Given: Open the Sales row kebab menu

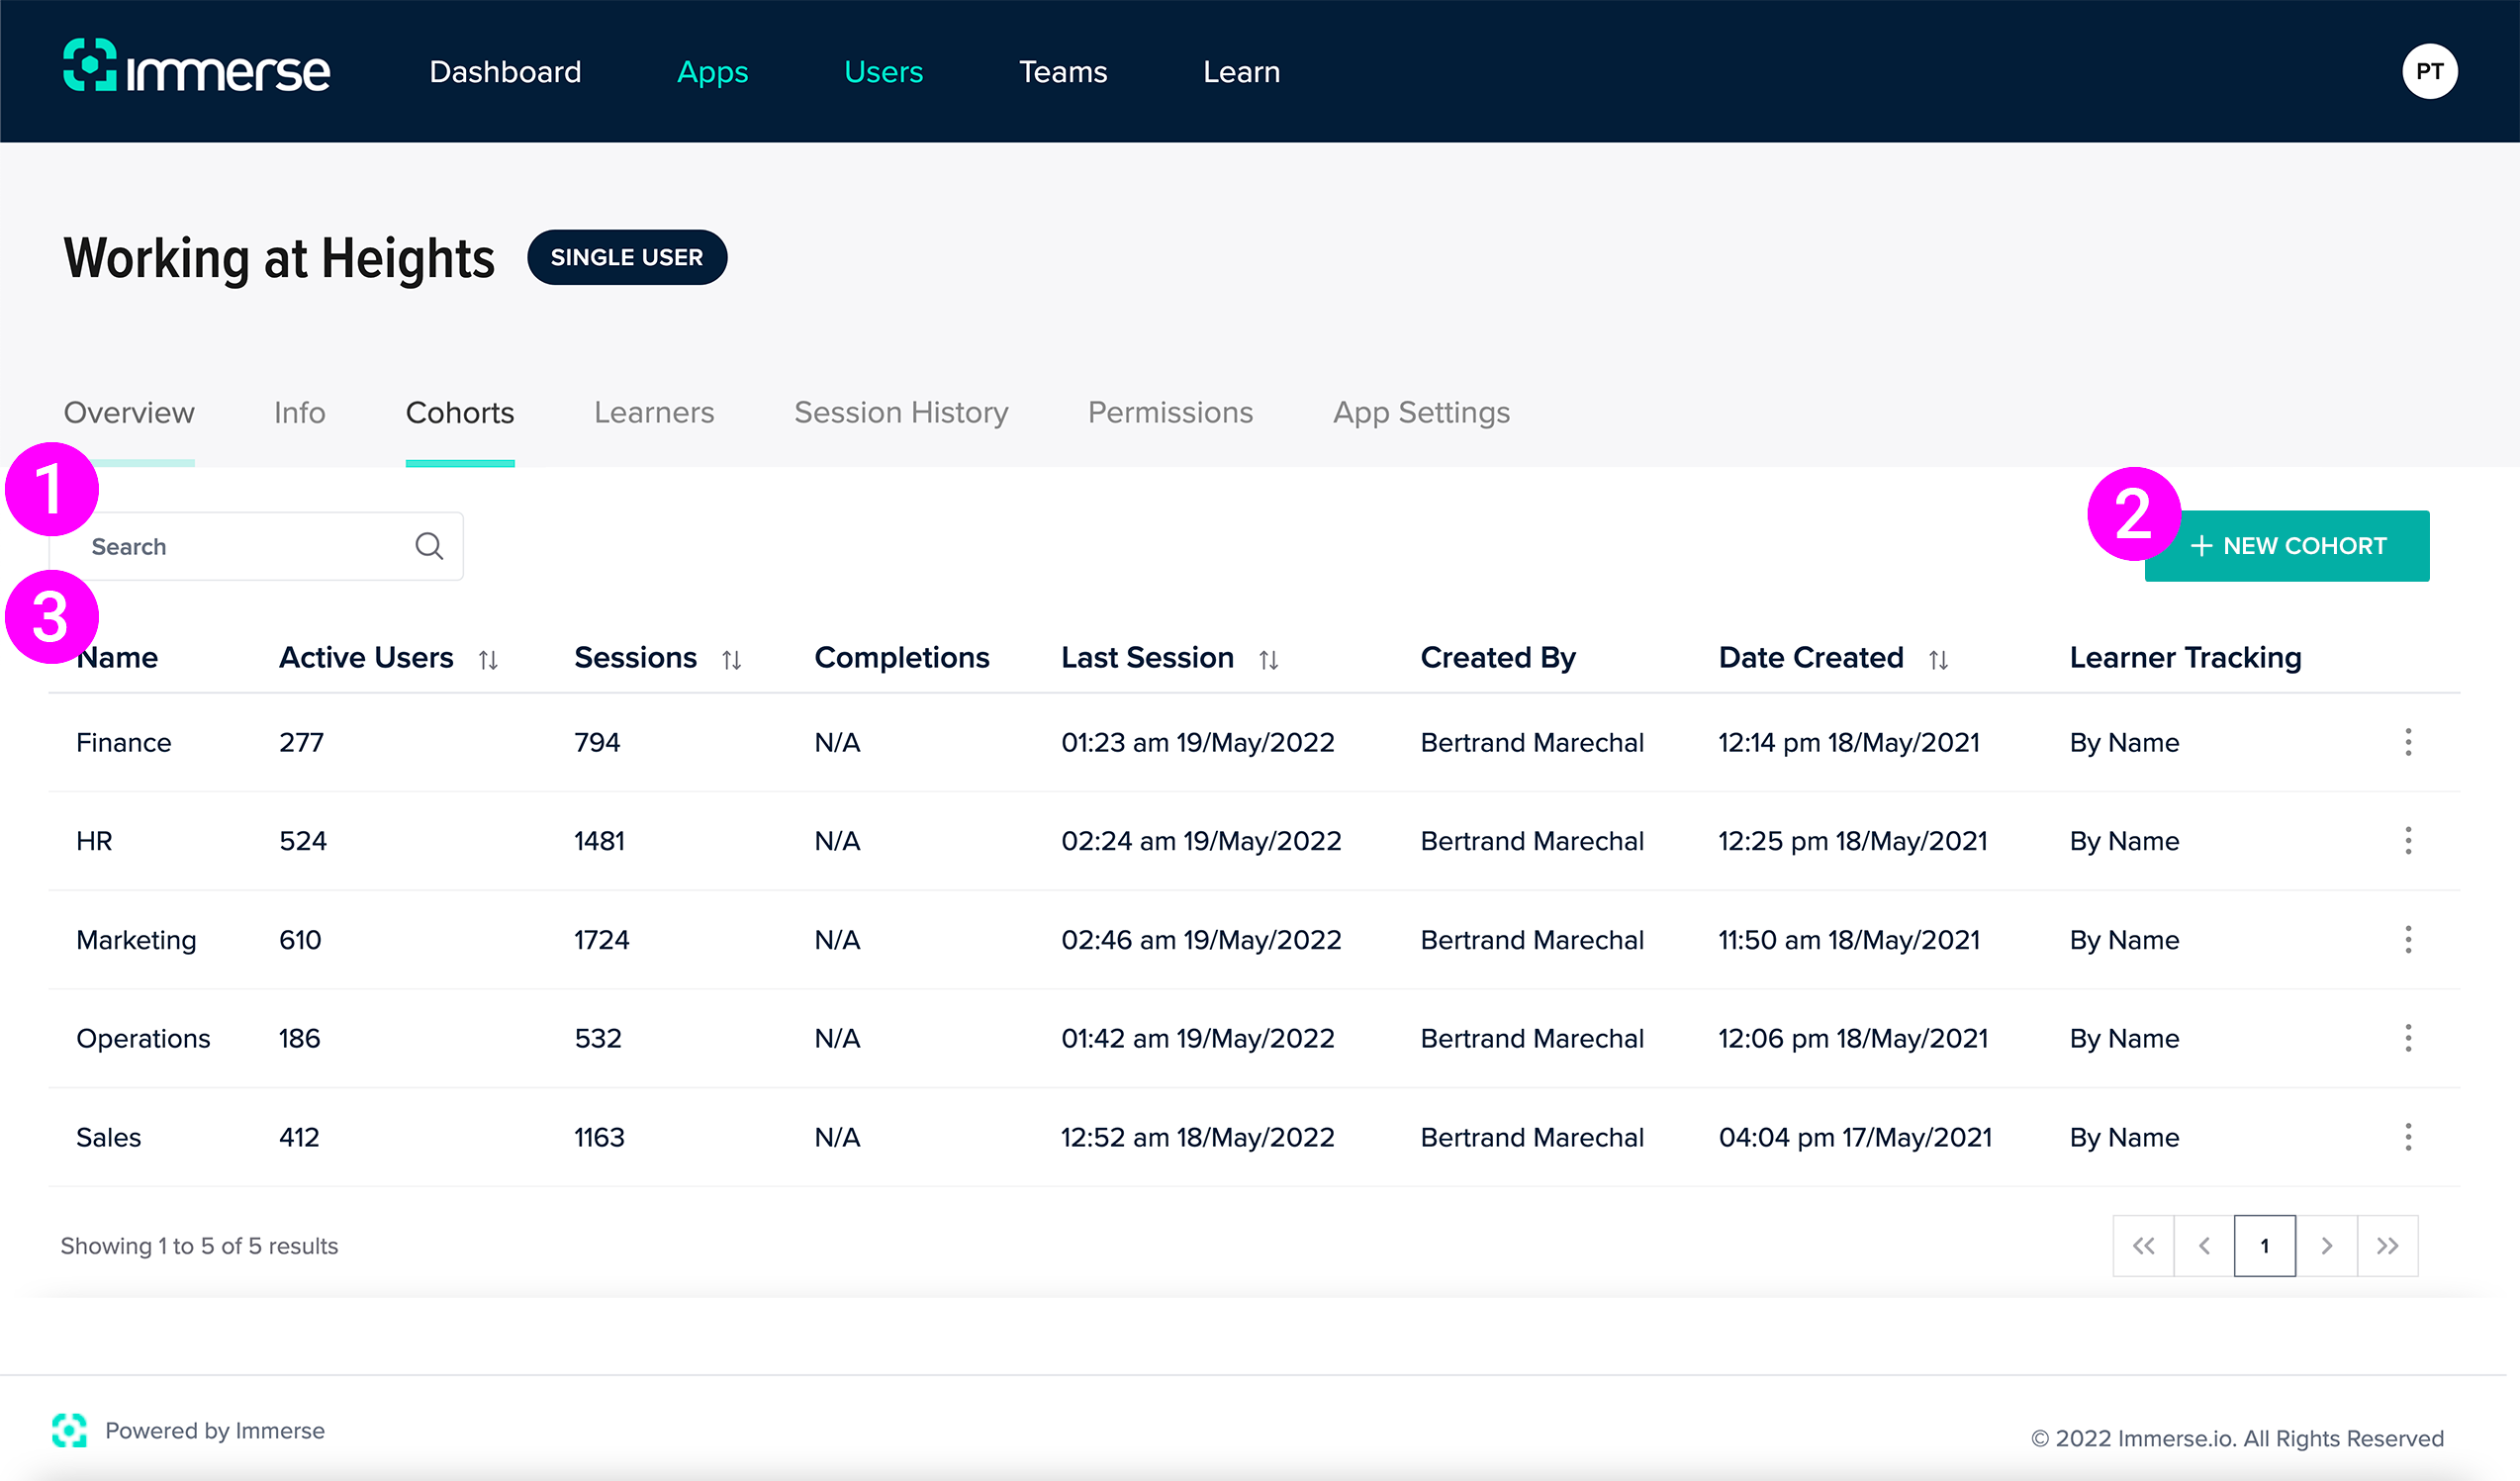Looking at the screenshot, I should [x=2408, y=1137].
